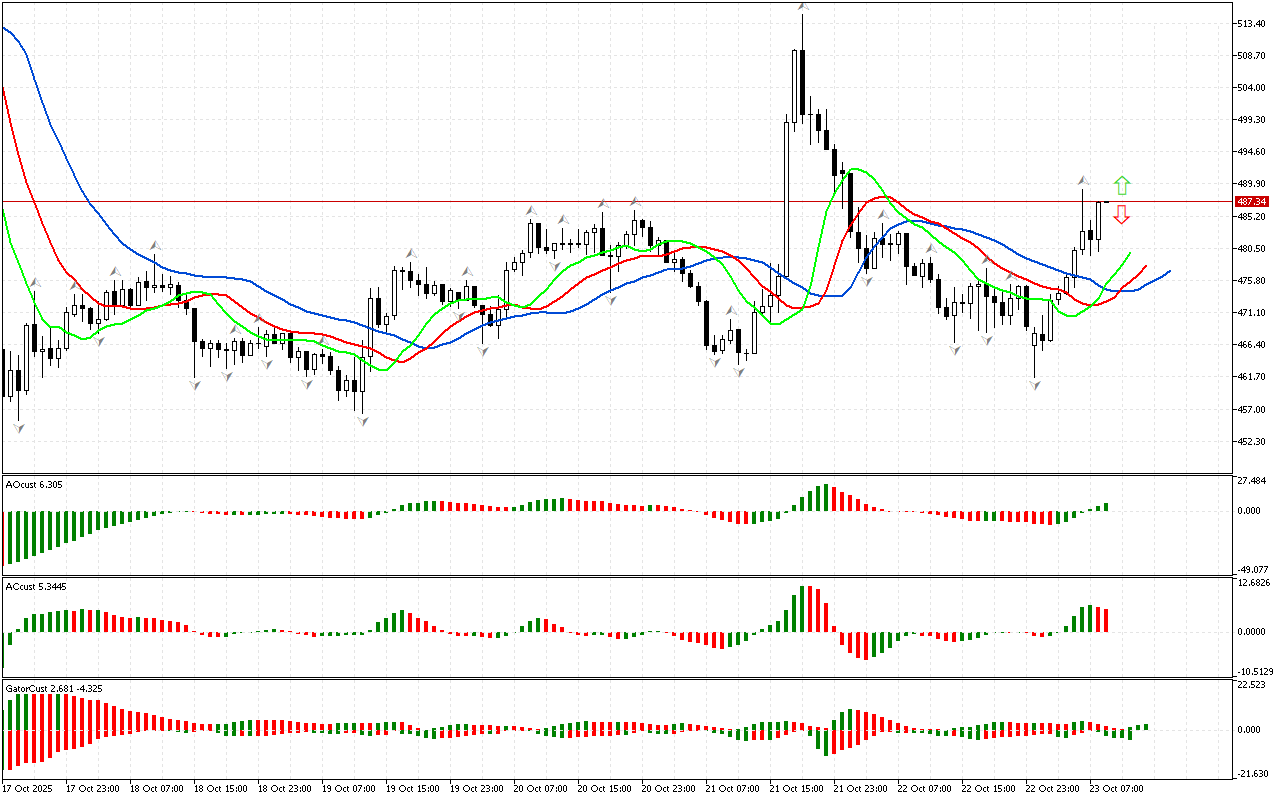
Task: Select the green Alligator lips line's right end
Action: (1130, 254)
